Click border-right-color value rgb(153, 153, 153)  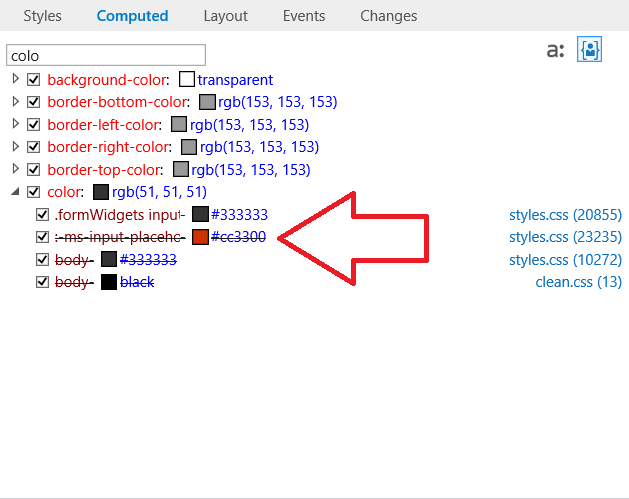[x=259, y=147]
